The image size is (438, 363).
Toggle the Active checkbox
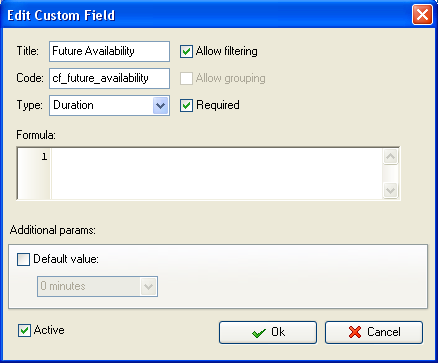24,331
